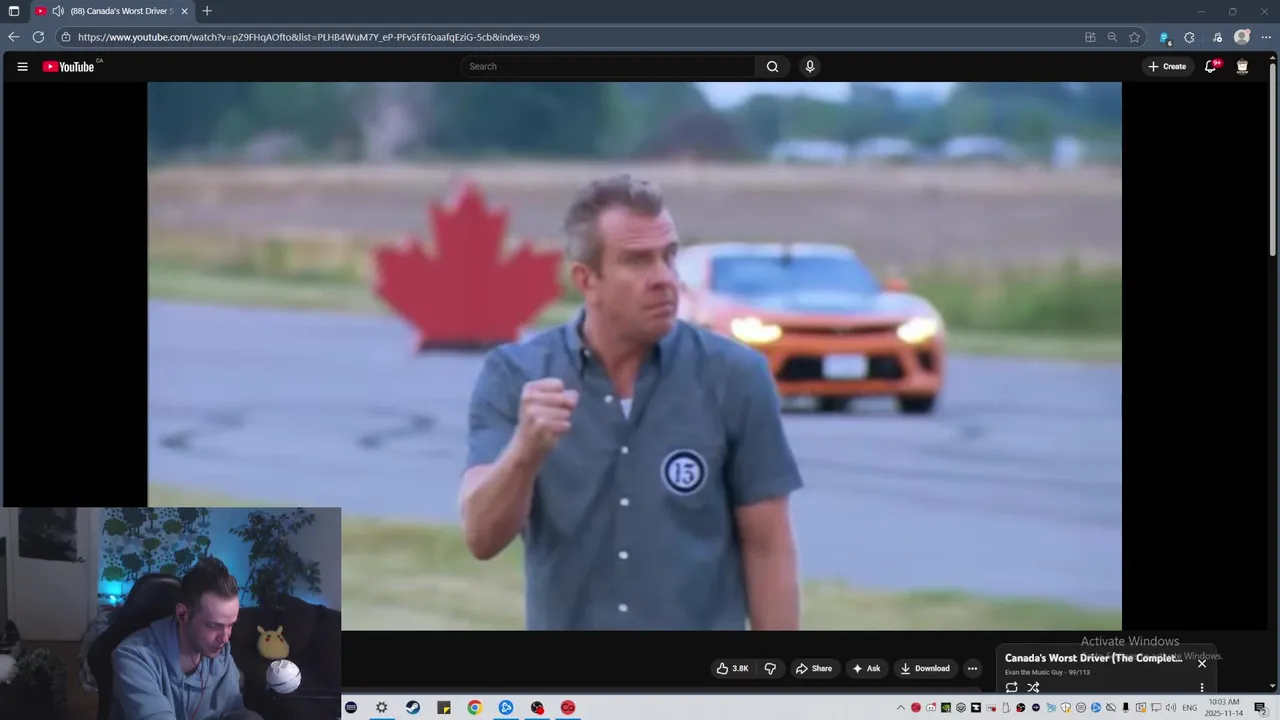
Task: Open browser Settings and more menu
Action: pos(1266,37)
